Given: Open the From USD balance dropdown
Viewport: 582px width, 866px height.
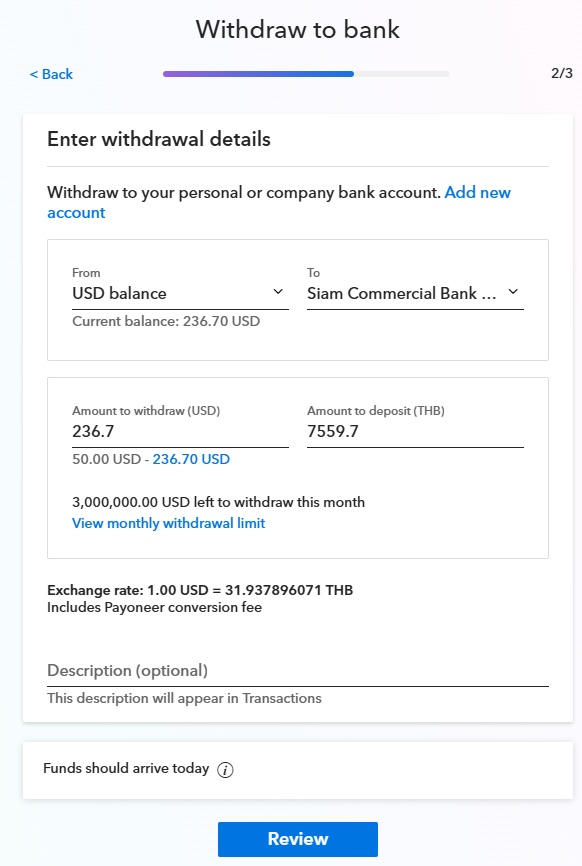Looking at the screenshot, I should click(x=180, y=293).
